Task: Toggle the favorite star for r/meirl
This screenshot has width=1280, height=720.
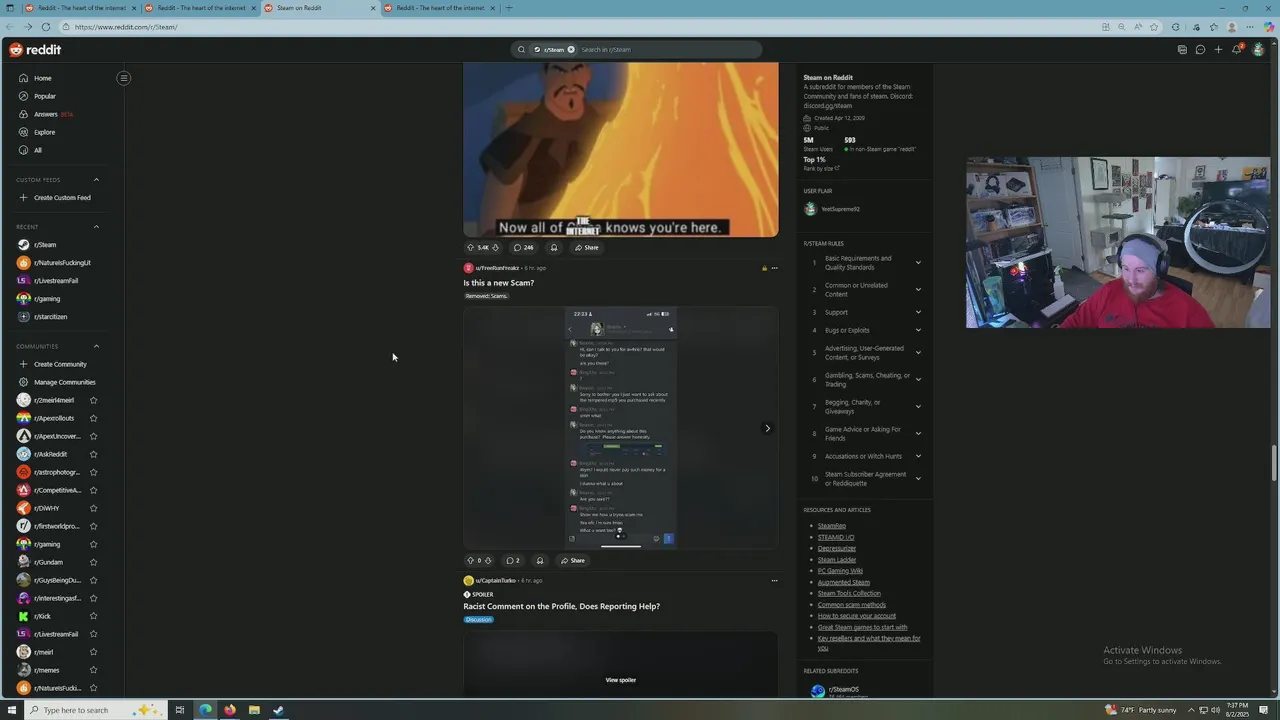Action: coord(93,652)
